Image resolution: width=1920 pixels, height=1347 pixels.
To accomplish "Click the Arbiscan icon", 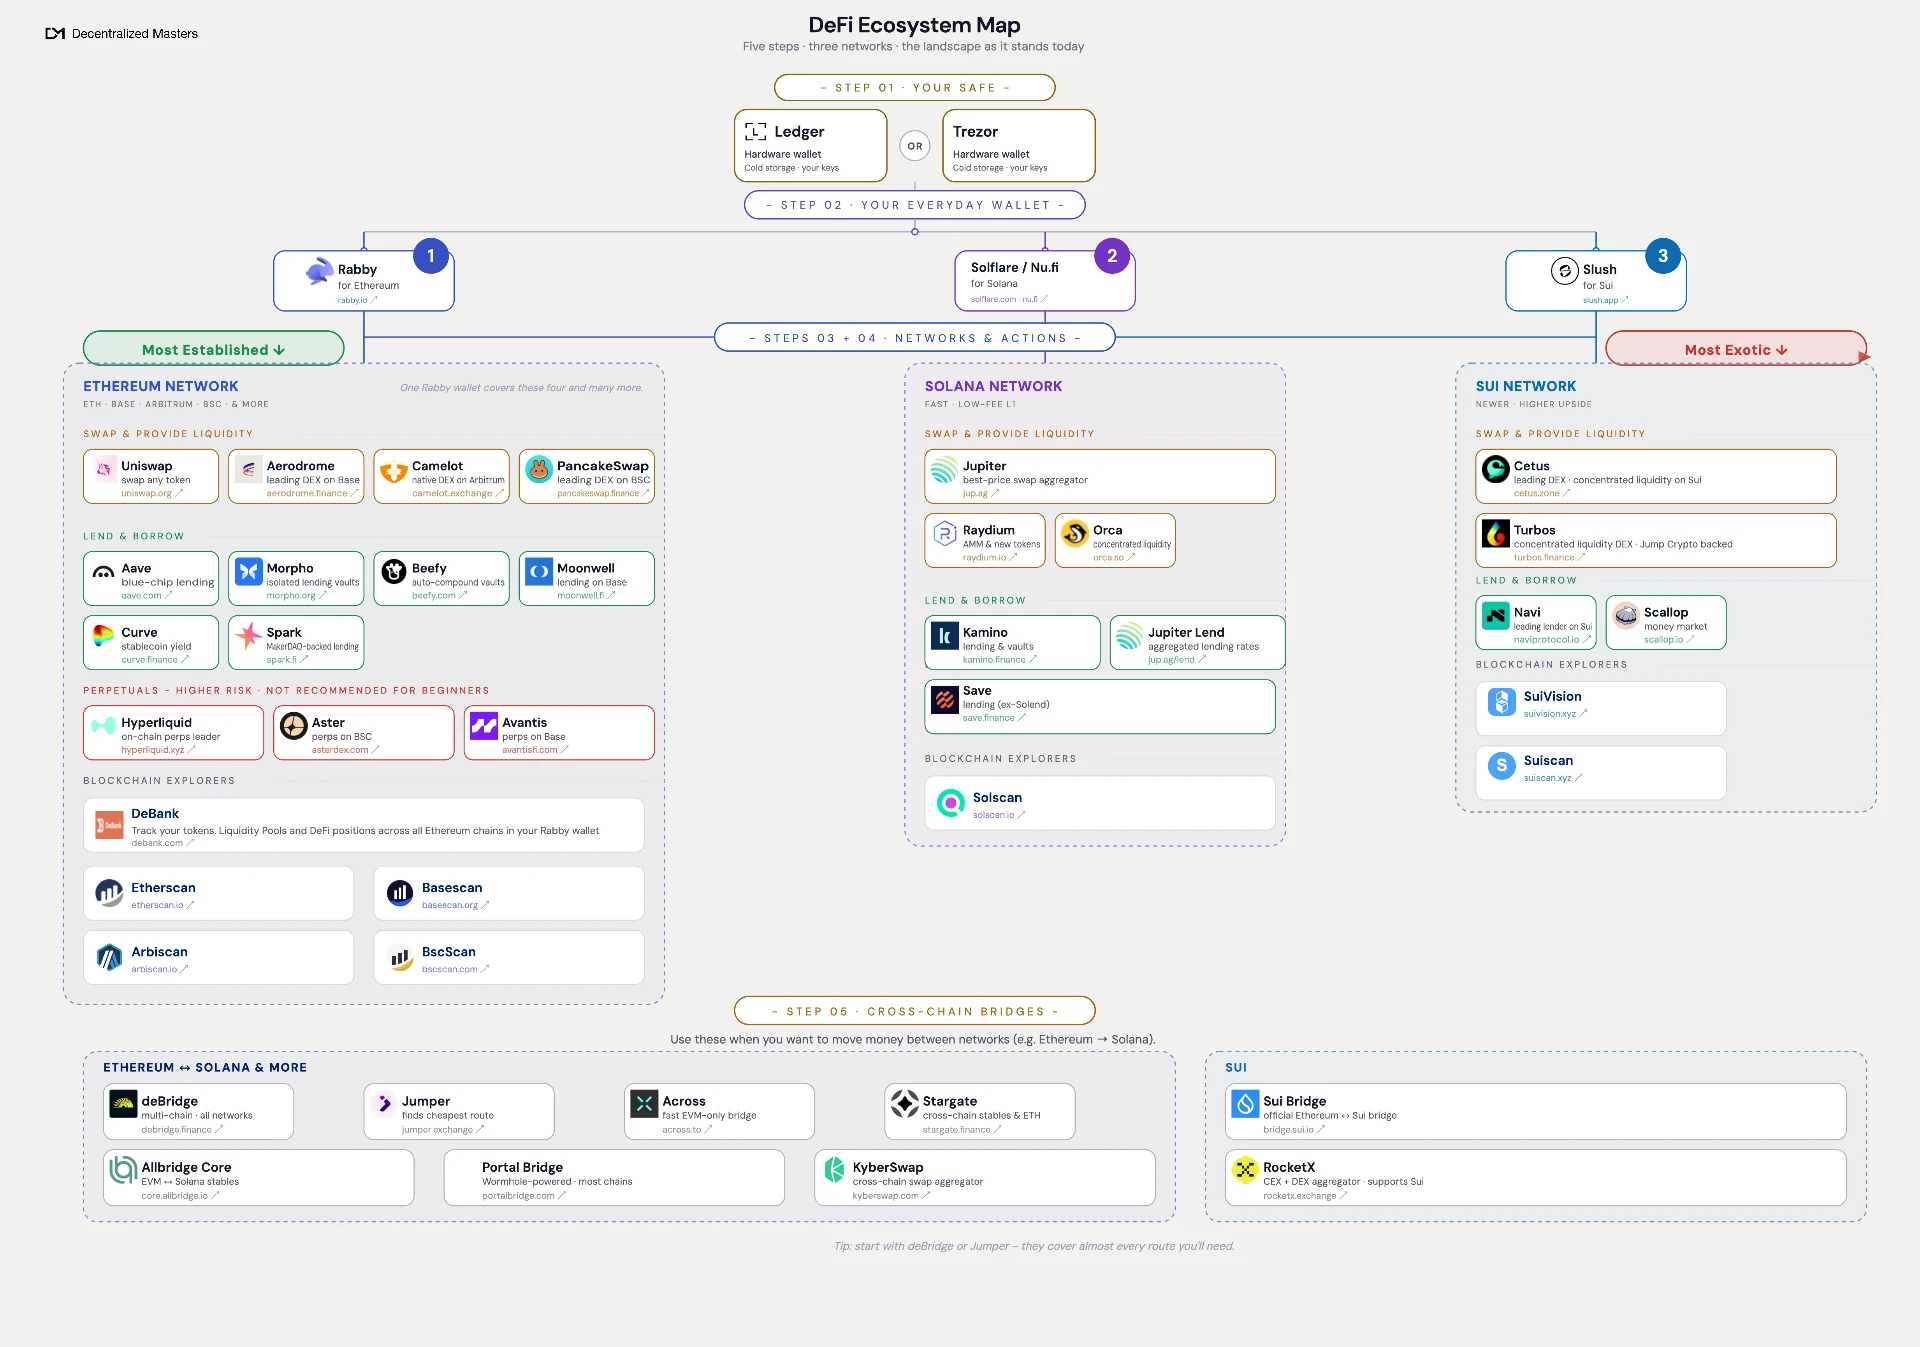I will (109, 957).
